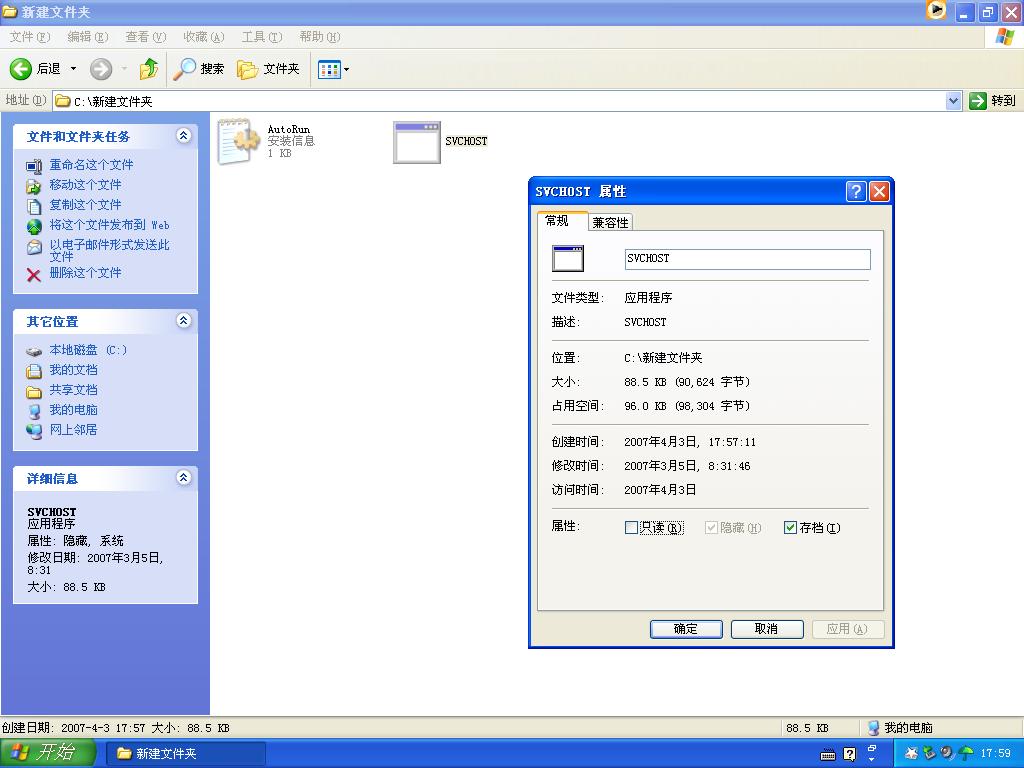Viewport: 1024px width, 768px height.
Task: Open the 编辑 (Edit) menu
Action: click(x=88, y=37)
